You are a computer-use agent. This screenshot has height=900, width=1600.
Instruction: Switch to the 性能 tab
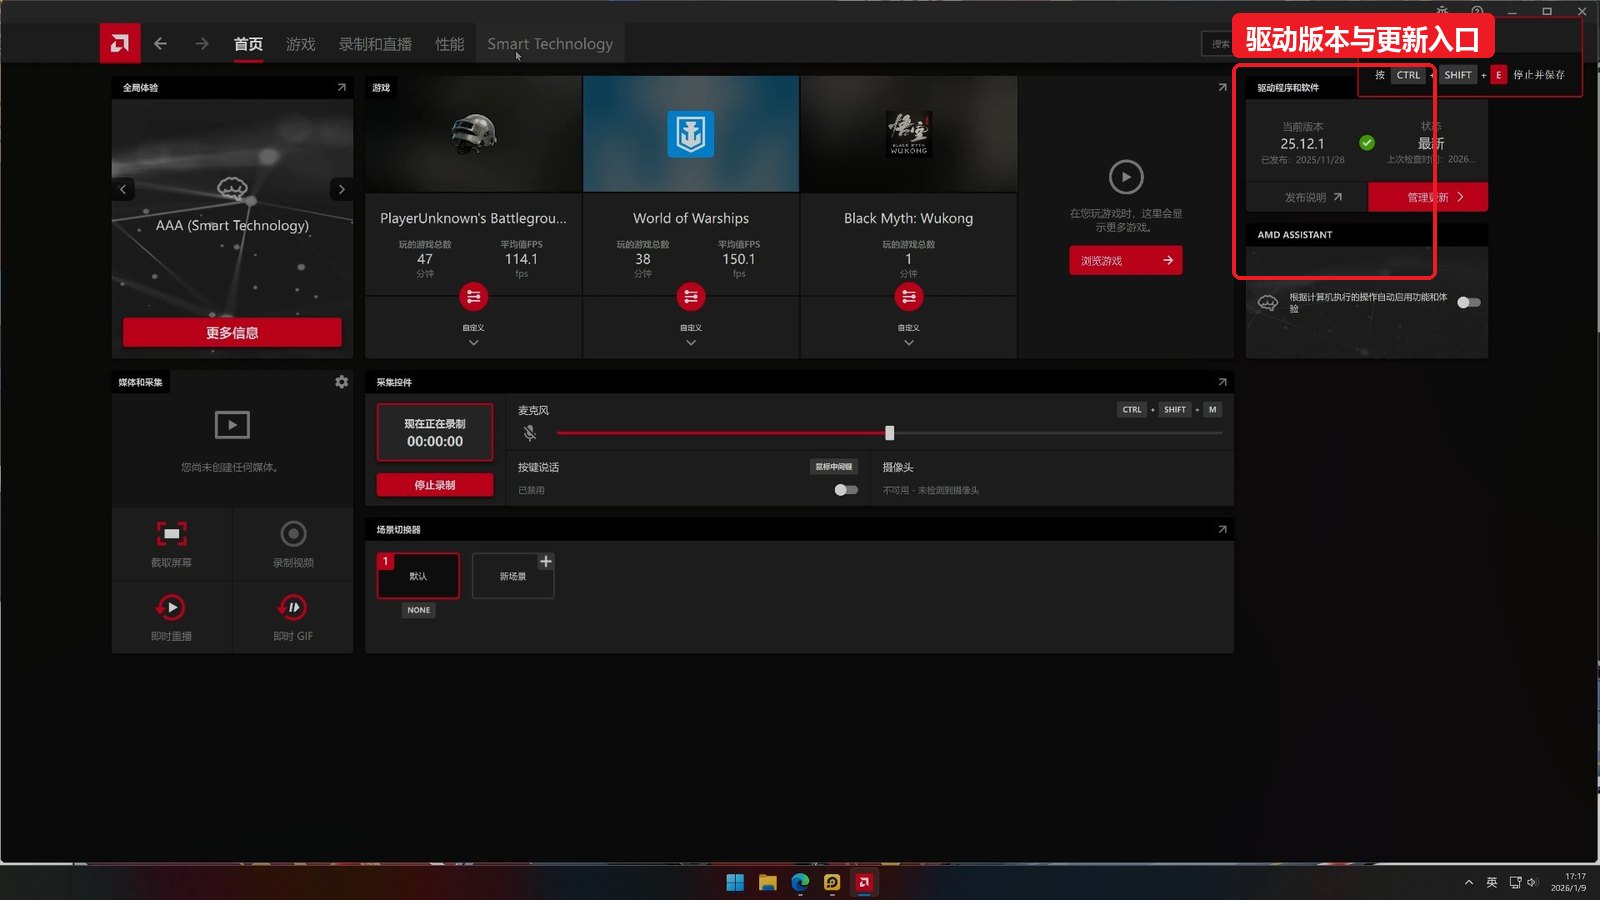(x=449, y=44)
